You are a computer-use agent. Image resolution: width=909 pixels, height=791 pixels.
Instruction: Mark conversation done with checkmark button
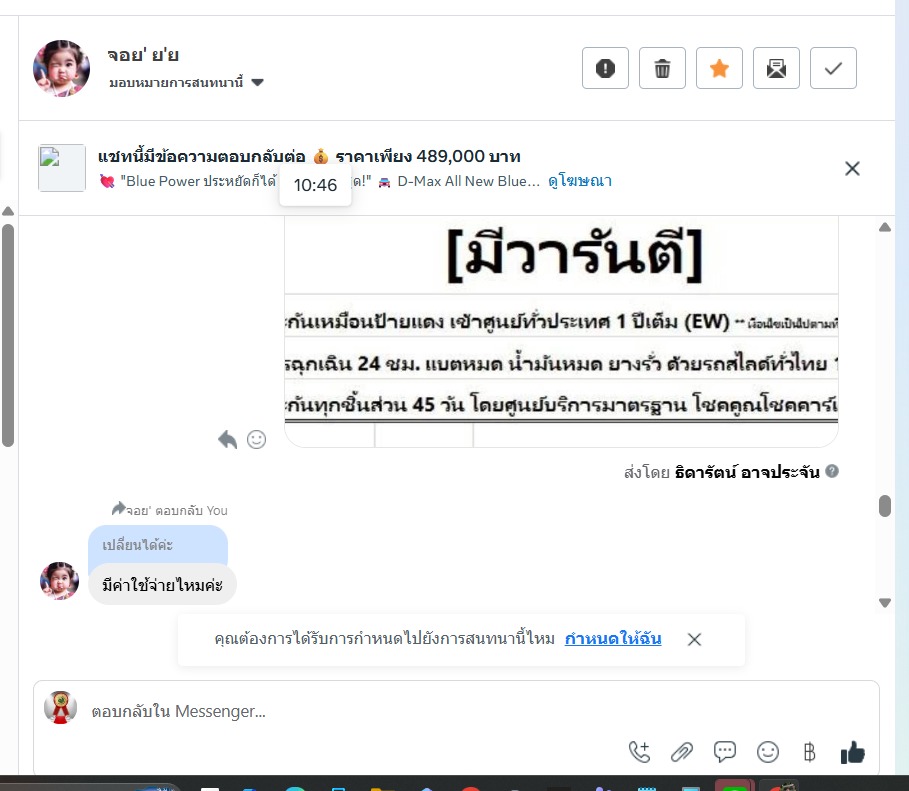833,68
